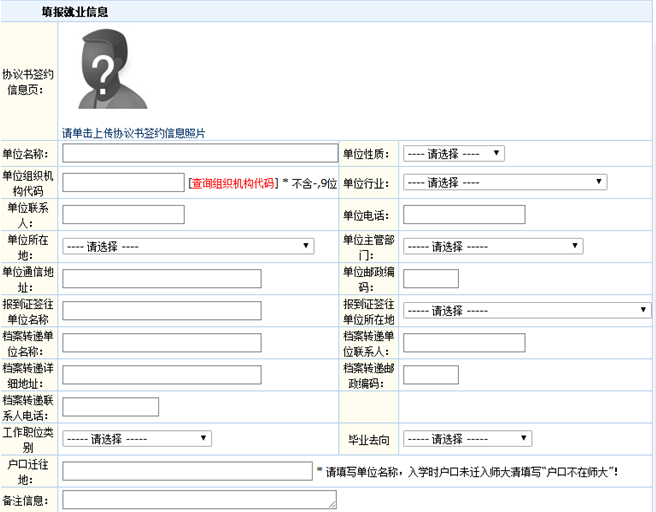Focus the 单位通信地址 input field

pyautogui.click(x=162, y=279)
